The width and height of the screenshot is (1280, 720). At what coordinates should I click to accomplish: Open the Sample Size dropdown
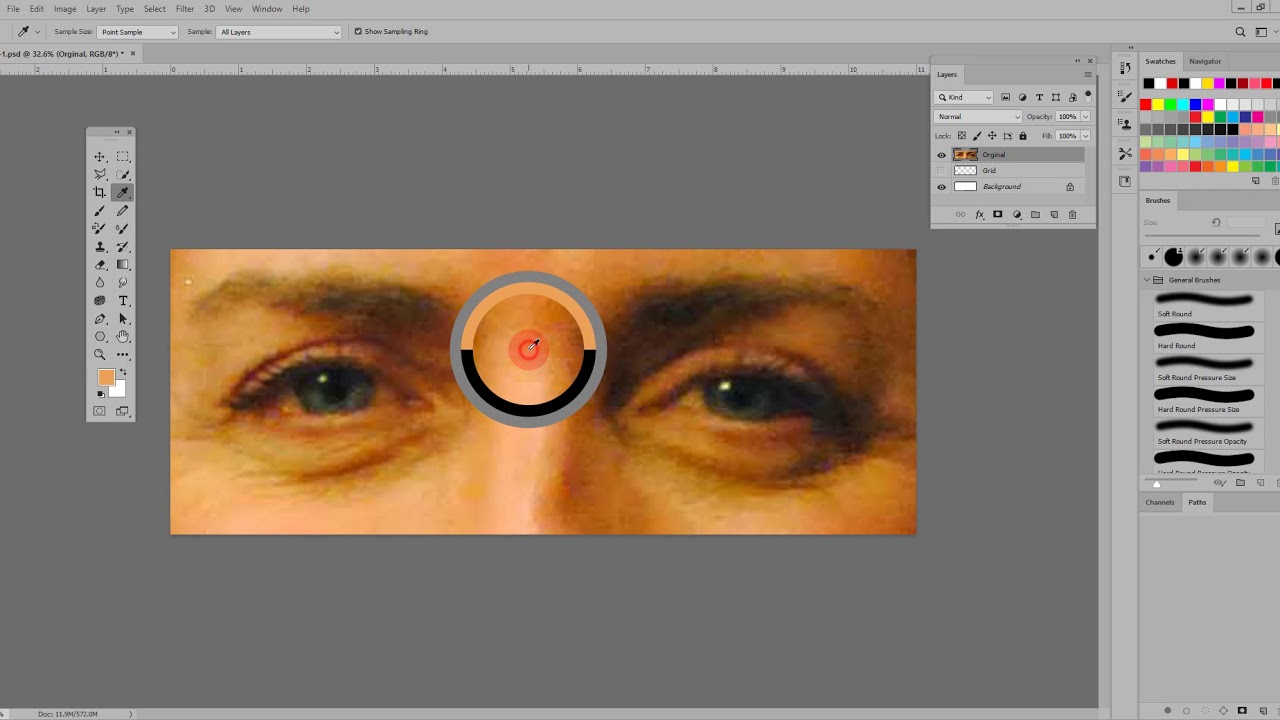pyautogui.click(x=137, y=32)
